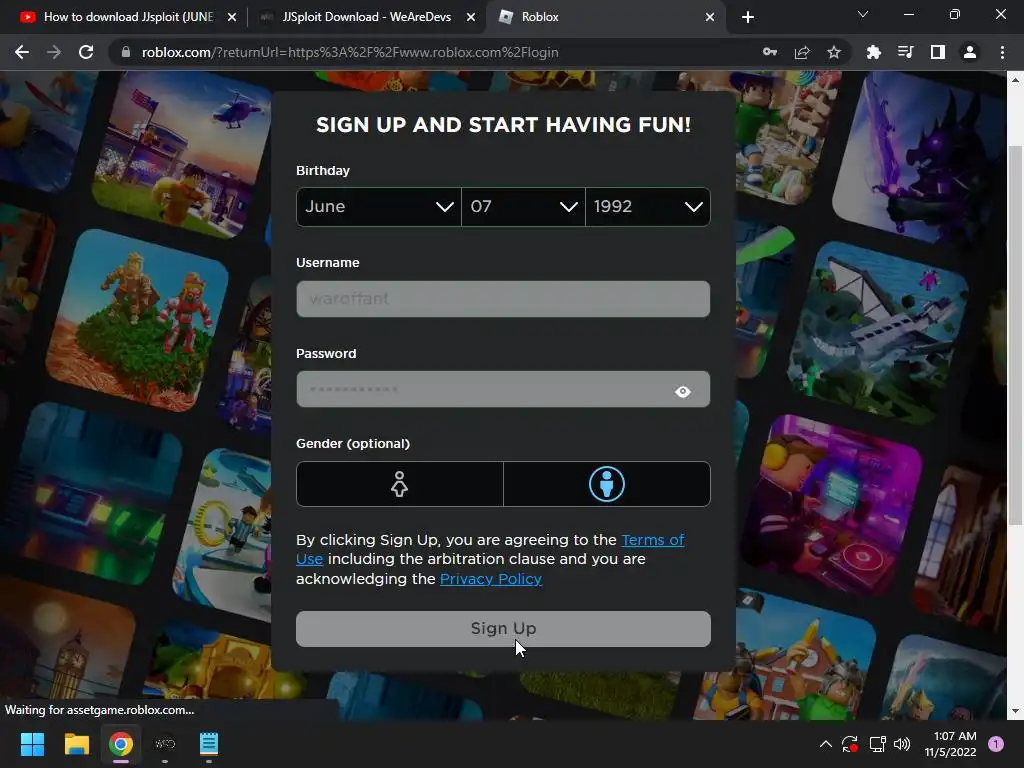Screen dimensions: 1024x768
Task: Open the tab search chevron
Action: (x=863, y=14)
